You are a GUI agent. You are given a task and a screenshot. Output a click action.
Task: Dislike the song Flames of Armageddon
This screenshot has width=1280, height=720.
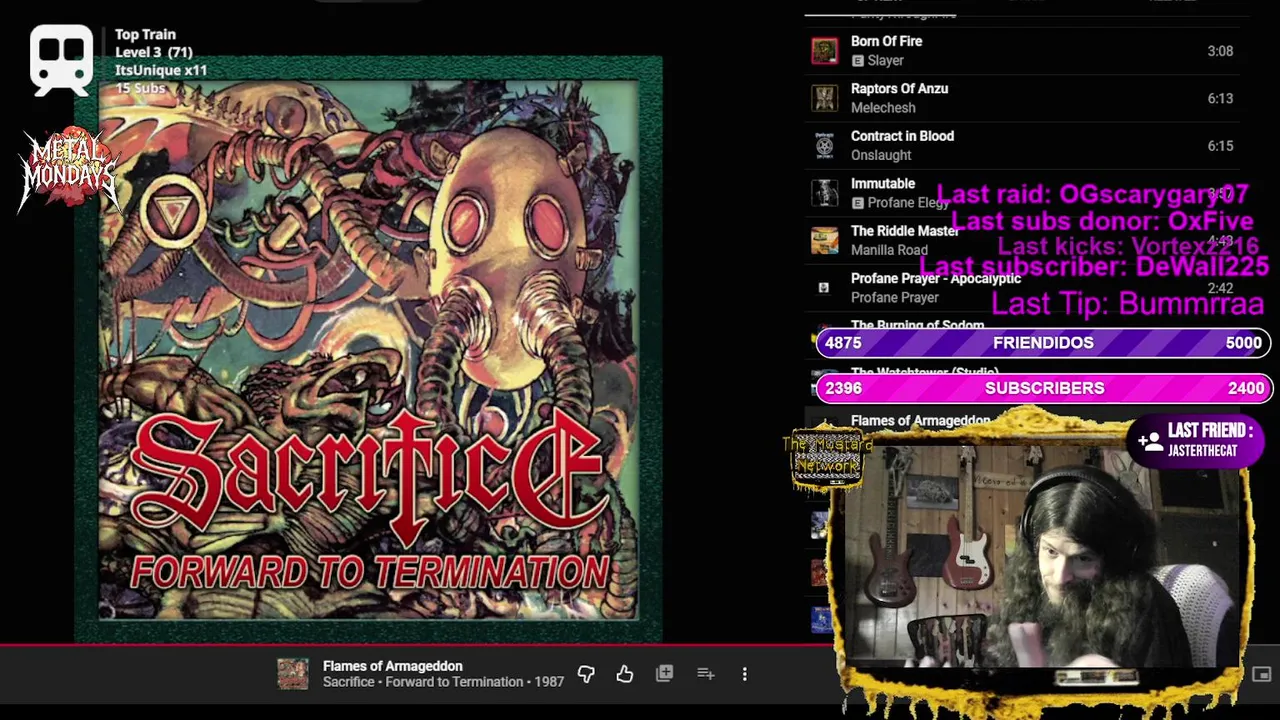click(586, 674)
